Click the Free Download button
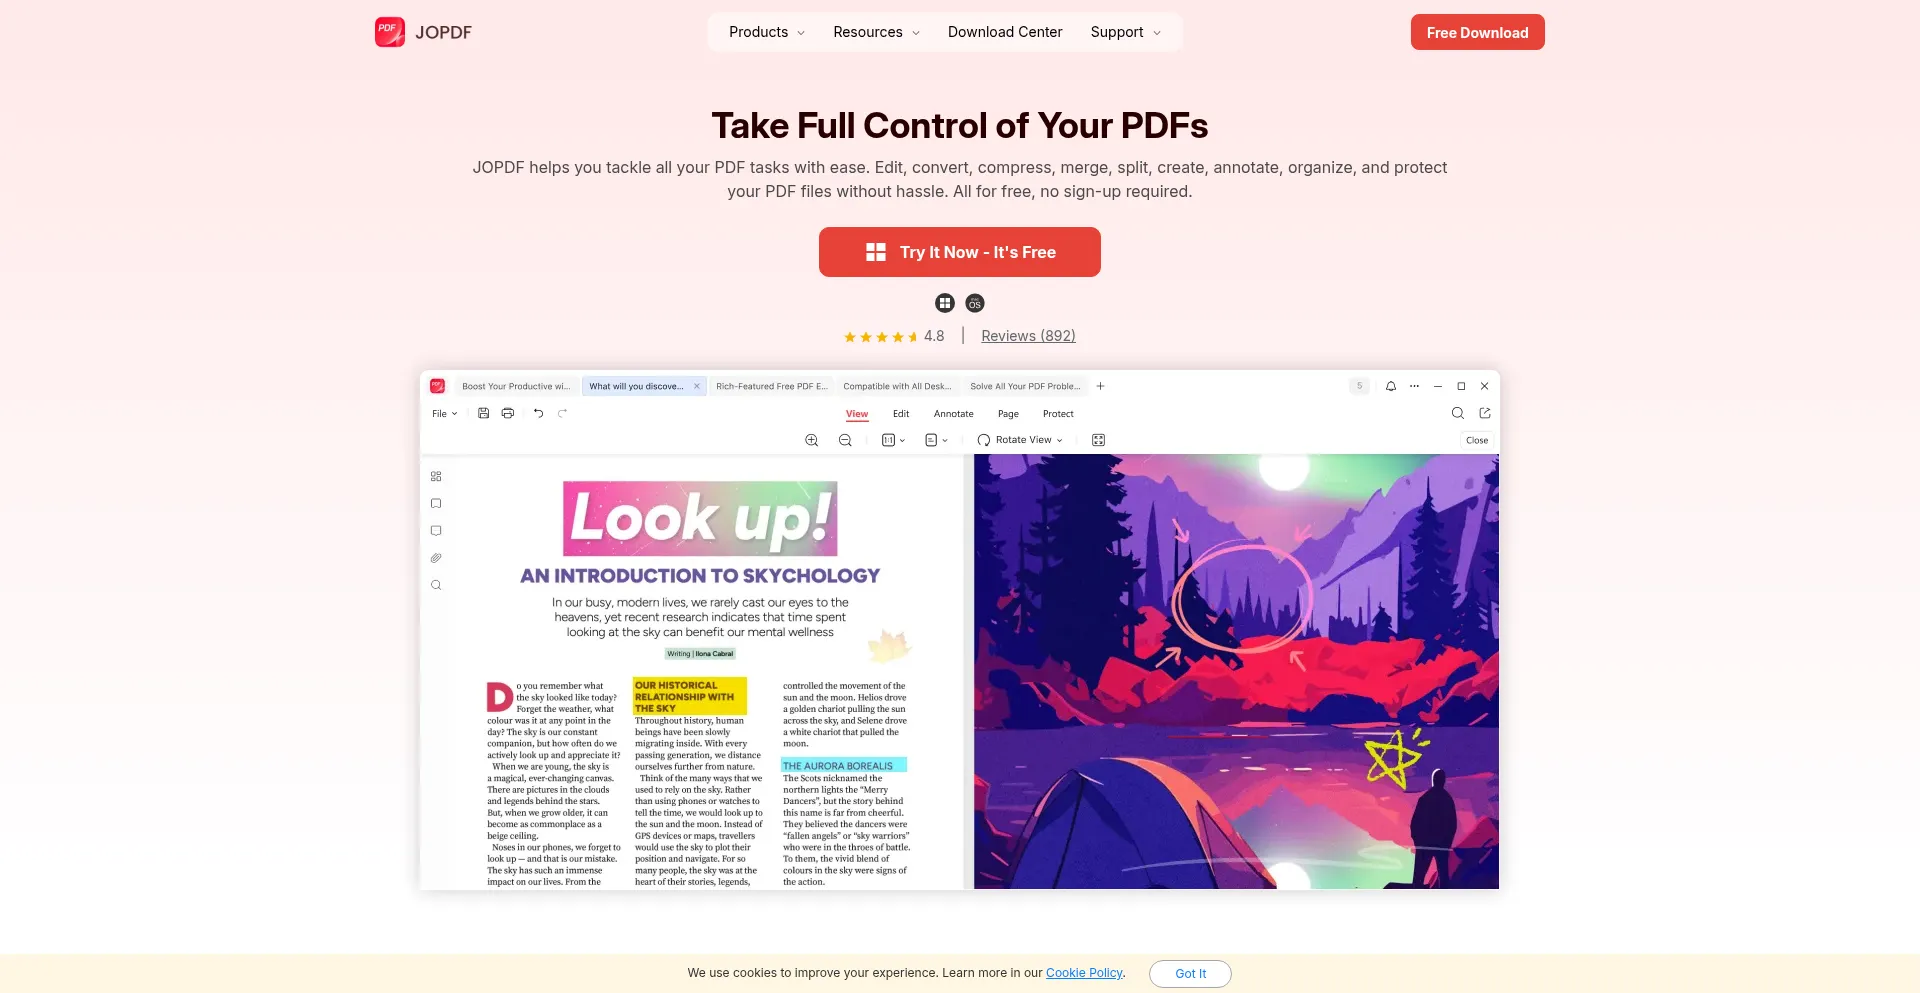Image resolution: width=1920 pixels, height=993 pixels. [1477, 32]
